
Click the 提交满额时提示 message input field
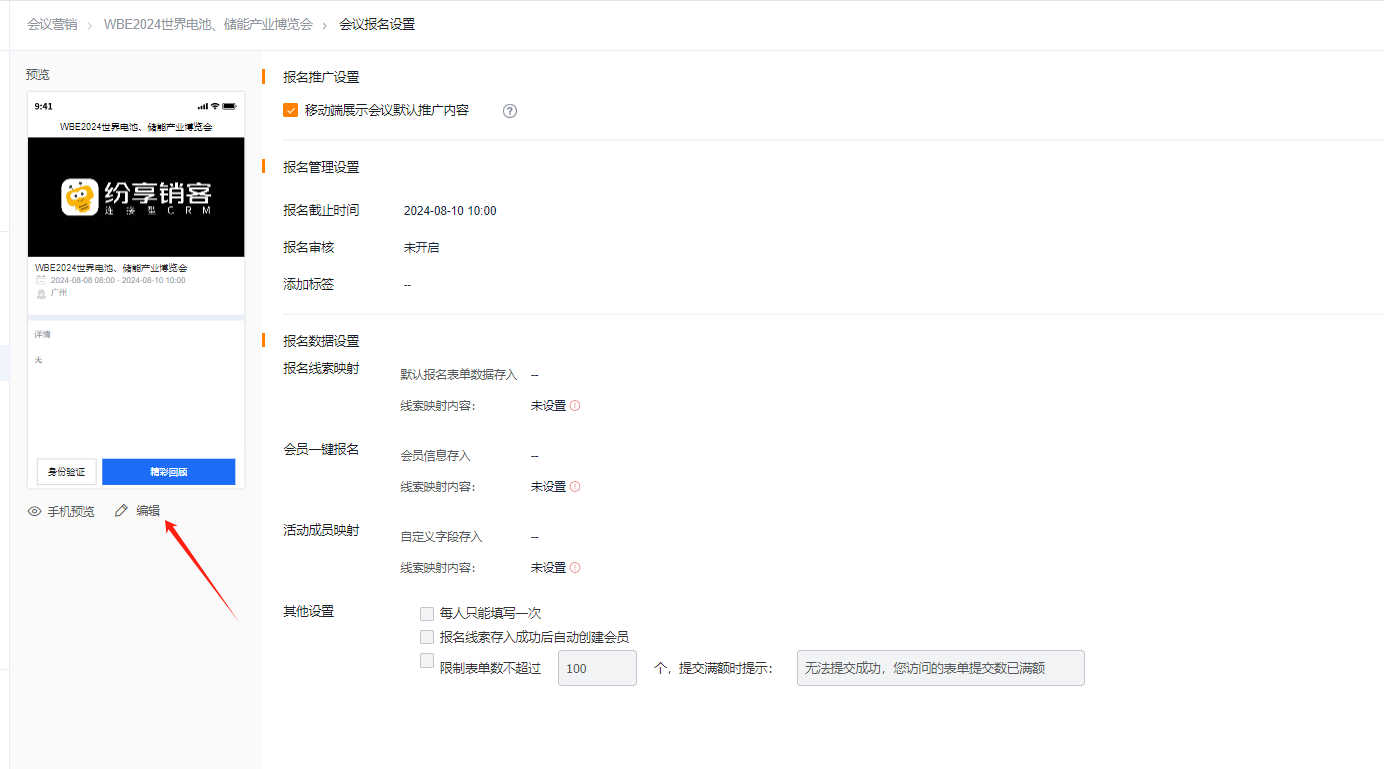coord(941,668)
